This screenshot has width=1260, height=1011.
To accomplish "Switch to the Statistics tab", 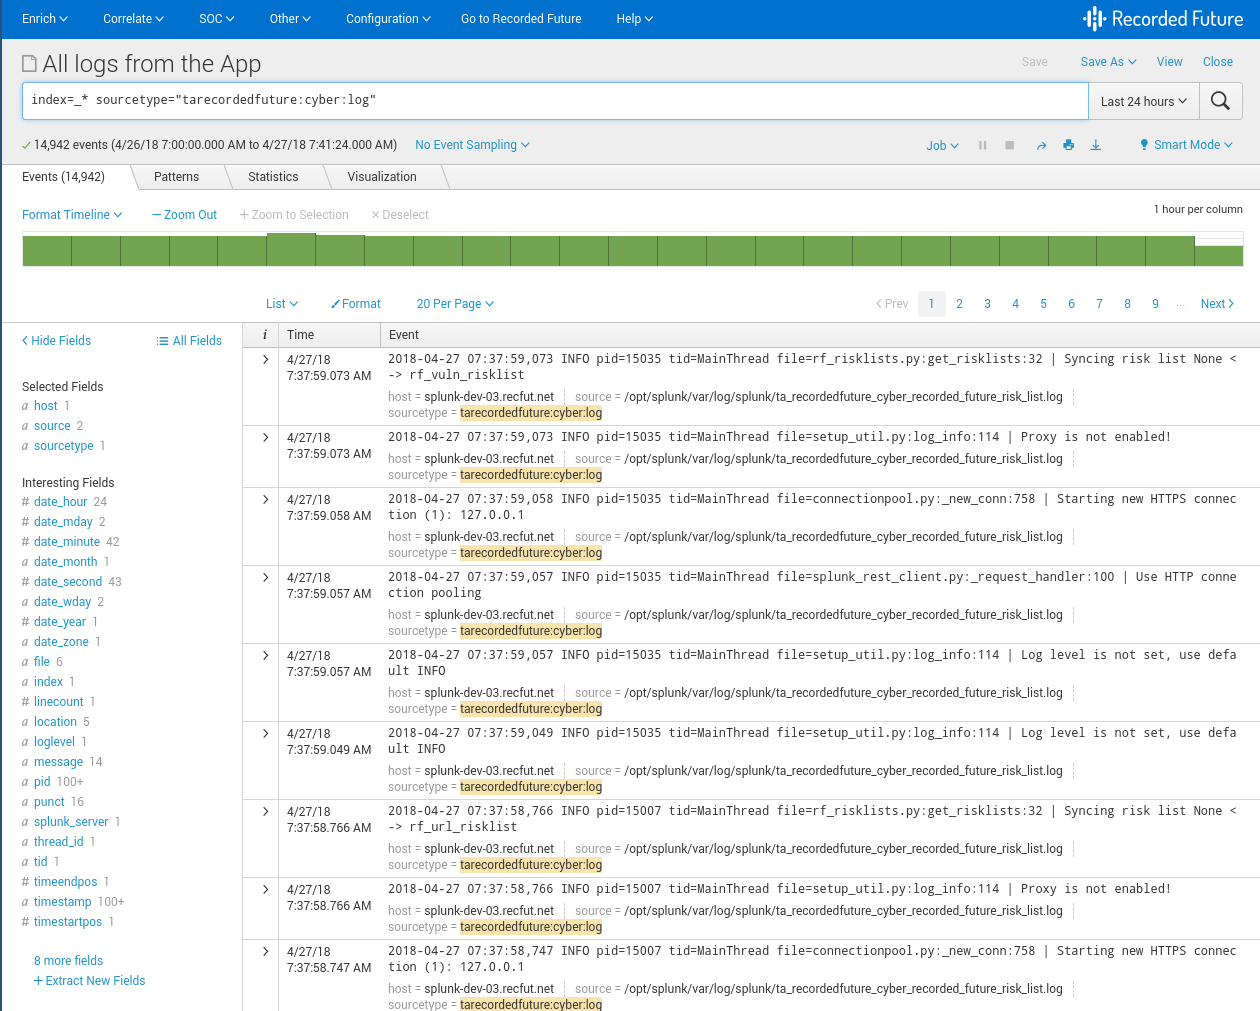I will coord(273,177).
